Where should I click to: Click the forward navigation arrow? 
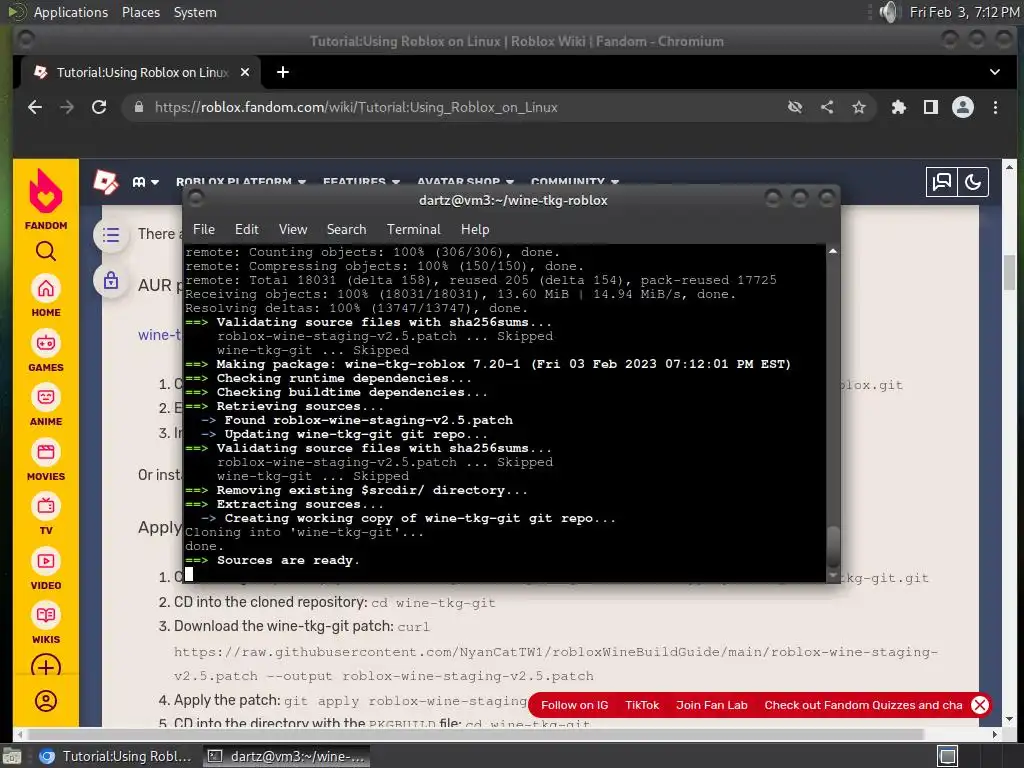[x=67, y=107]
